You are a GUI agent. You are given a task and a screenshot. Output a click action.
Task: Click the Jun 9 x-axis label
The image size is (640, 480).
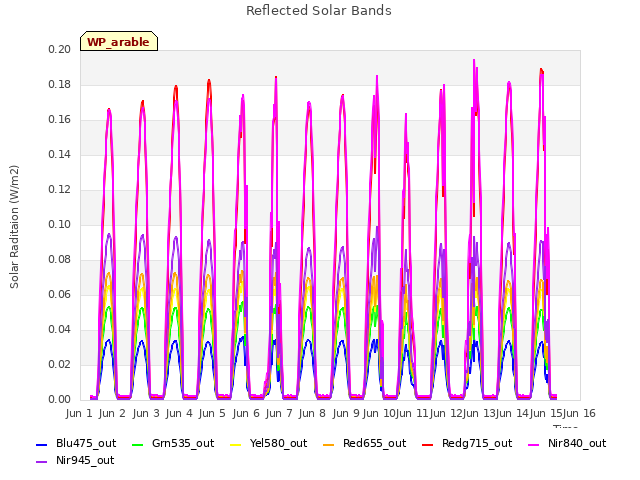coord(346,413)
